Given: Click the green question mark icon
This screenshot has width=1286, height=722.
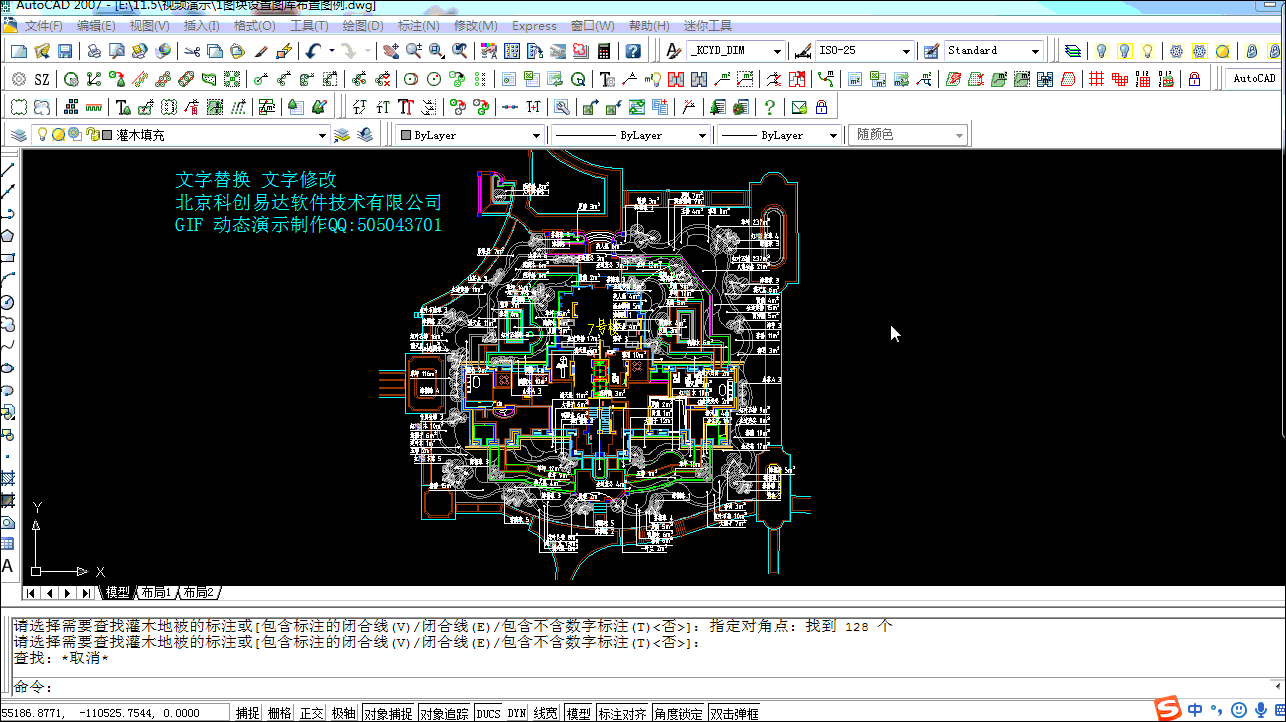Looking at the screenshot, I should (769, 107).
